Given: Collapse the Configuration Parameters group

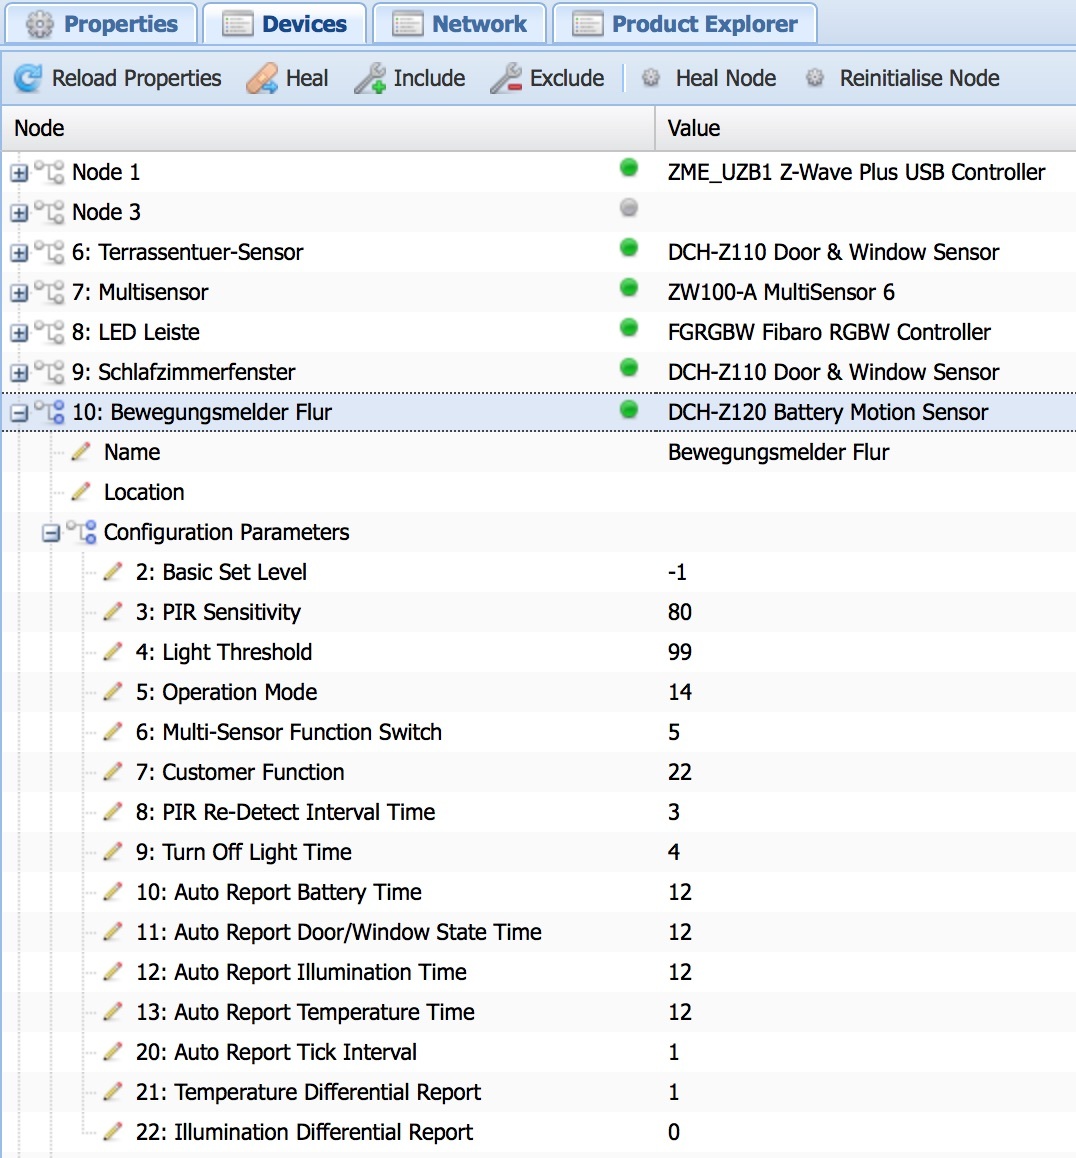Looking at the screenshot, I should tap(51, 533).
